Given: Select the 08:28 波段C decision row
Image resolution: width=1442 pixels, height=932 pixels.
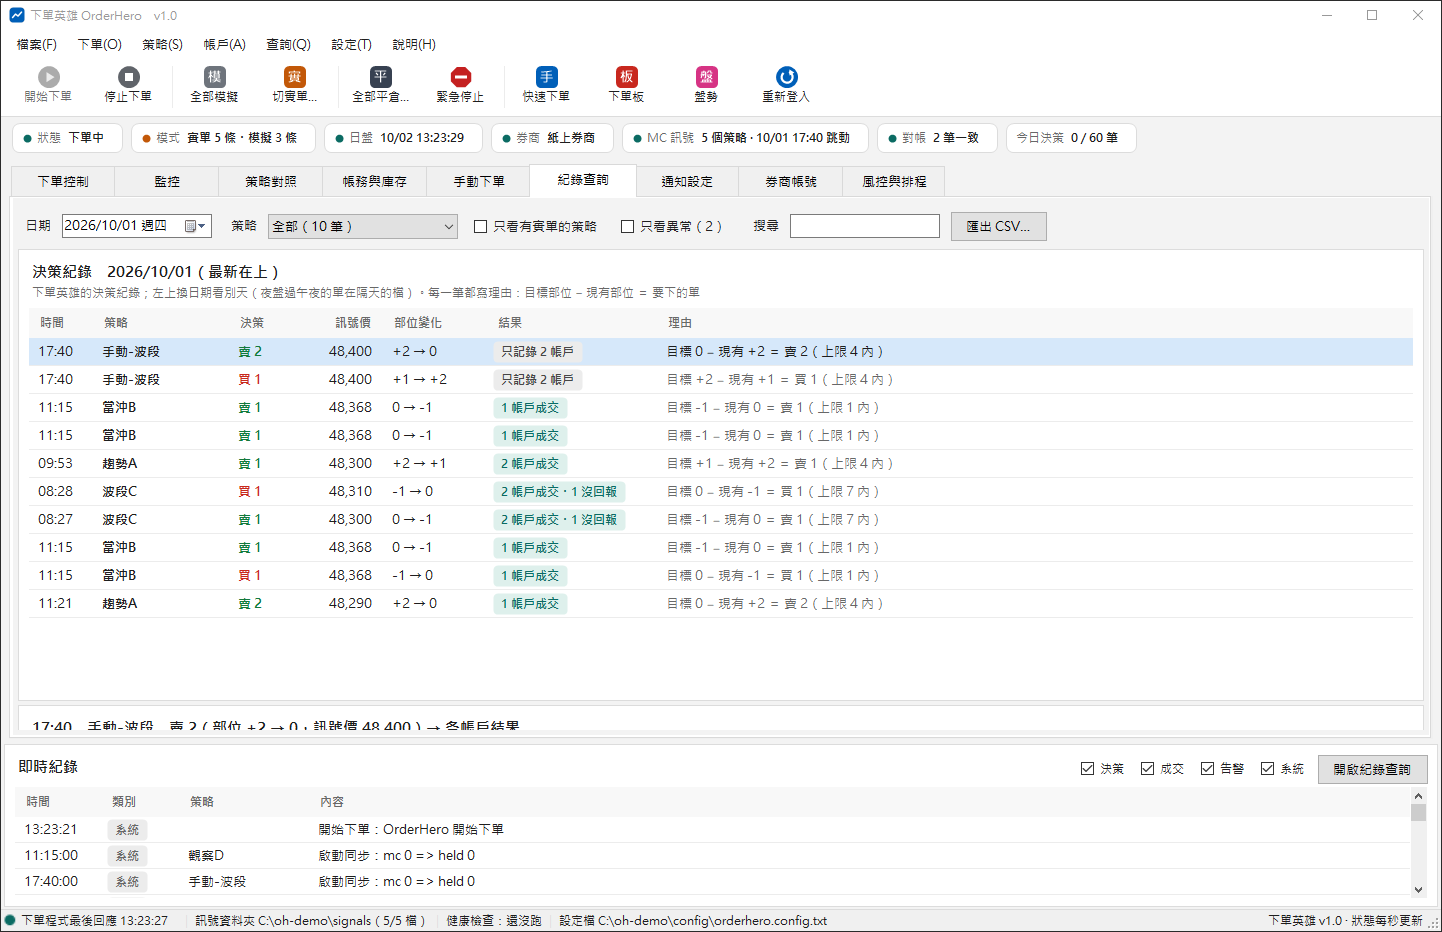Looking at the screenshot, I should (x=720, y=492).
